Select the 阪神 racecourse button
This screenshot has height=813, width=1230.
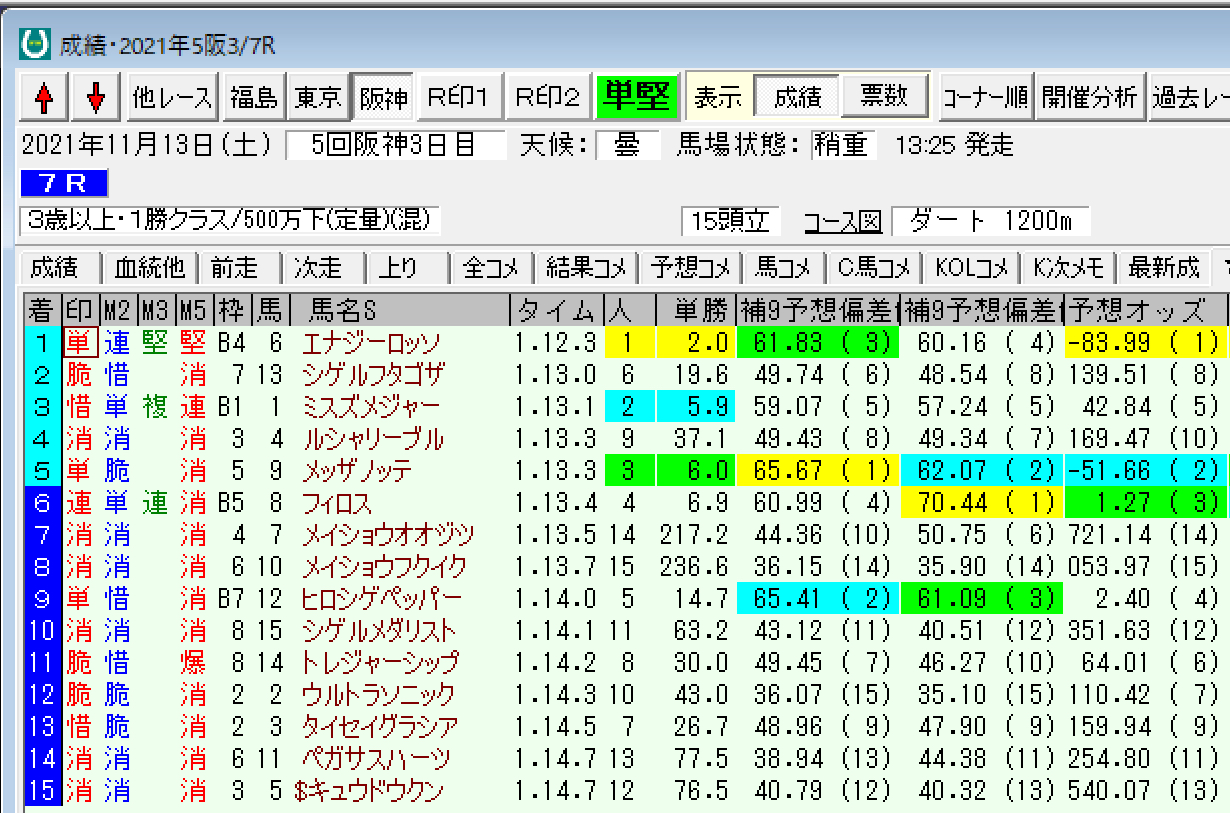[x=383, y=97]
